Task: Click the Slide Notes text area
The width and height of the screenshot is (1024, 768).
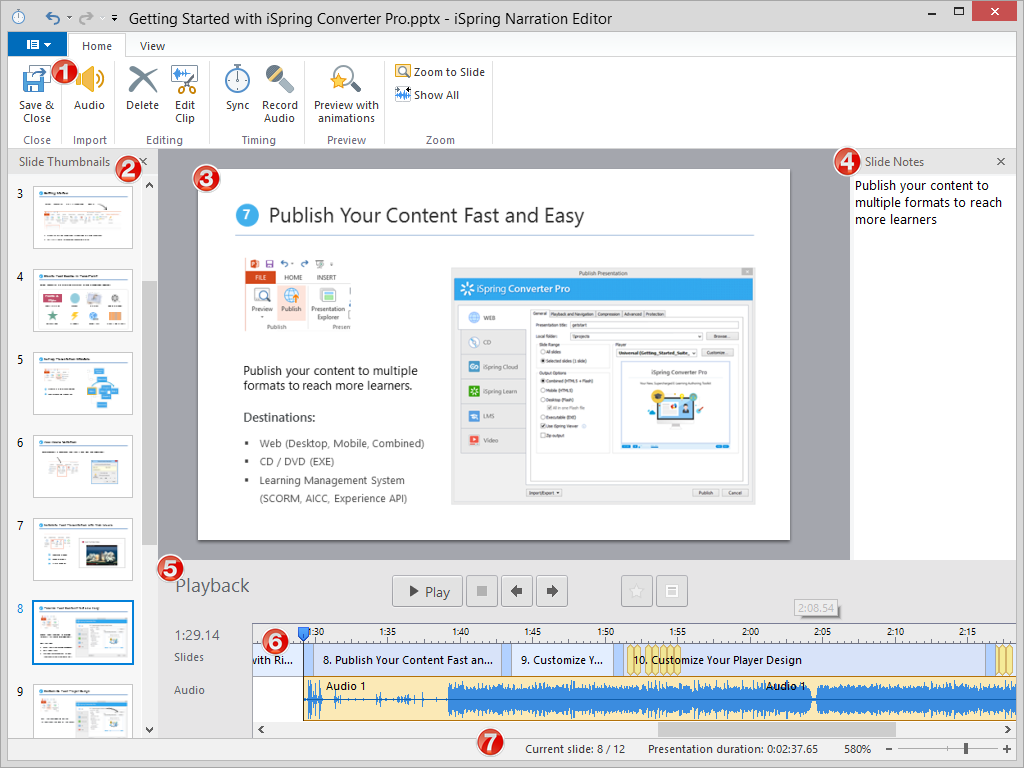Action: point(934,369)
